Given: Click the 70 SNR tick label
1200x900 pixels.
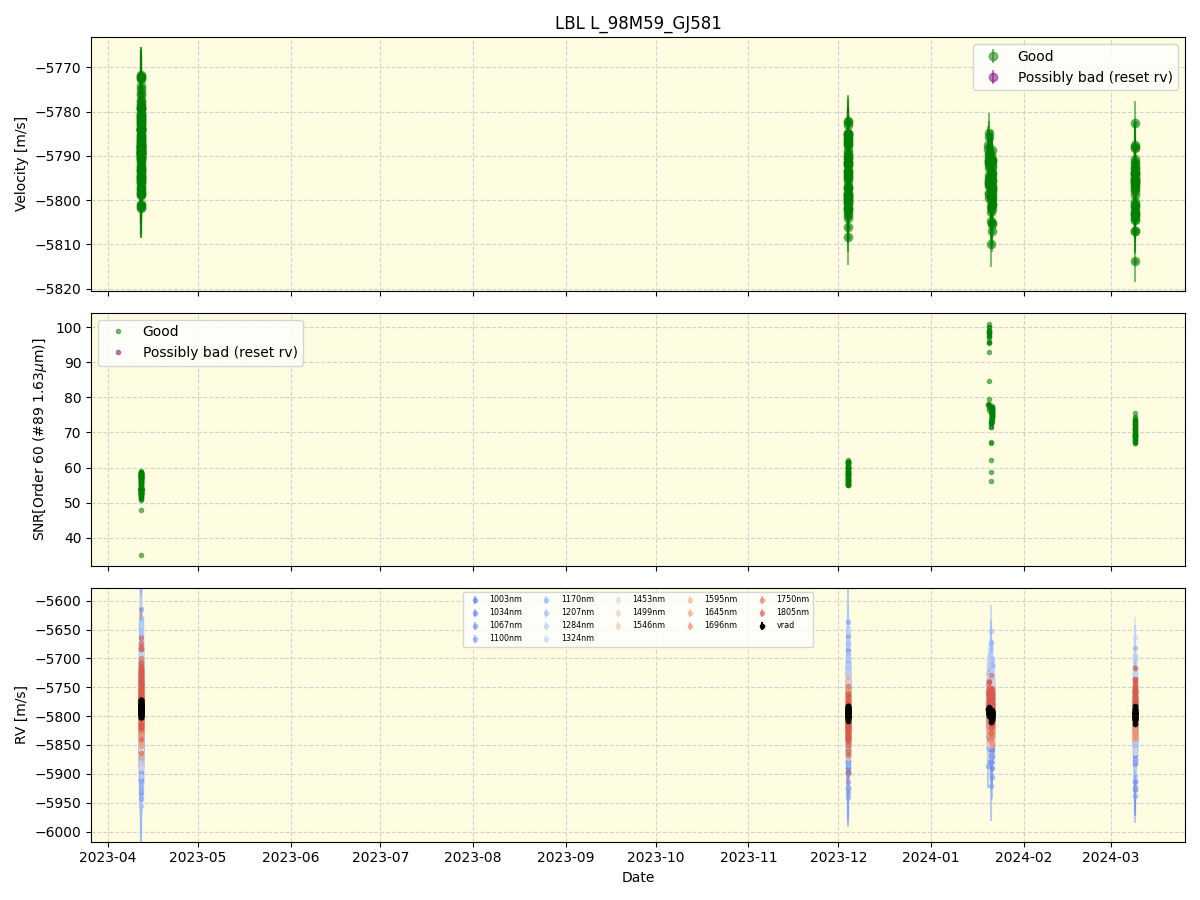Looking at the screenshot, I should pos(75,433).
